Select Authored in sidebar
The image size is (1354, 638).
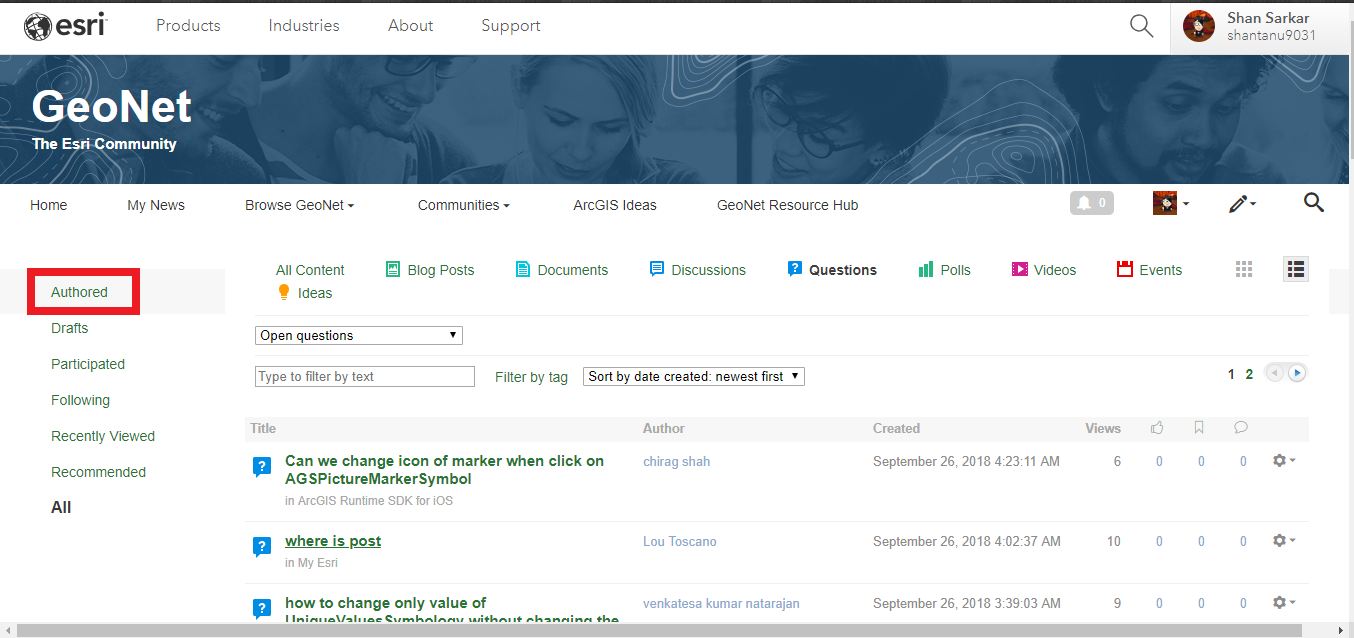79,292
